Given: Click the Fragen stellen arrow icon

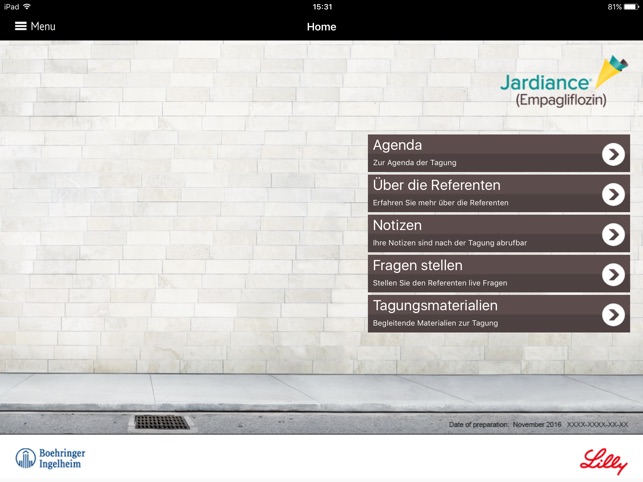Looking at the screenshot, I should pyautogui.click(x=613, y=274).
